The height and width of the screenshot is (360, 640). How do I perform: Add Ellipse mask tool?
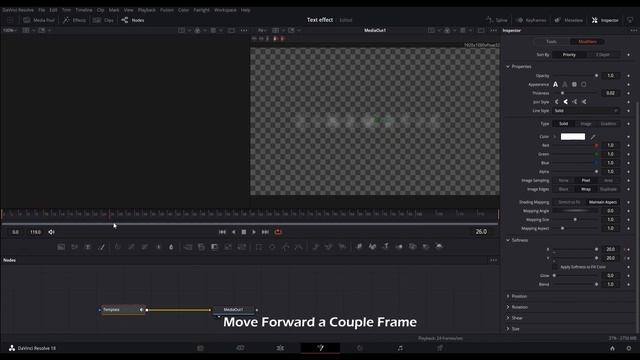click(x=272, y=247)
